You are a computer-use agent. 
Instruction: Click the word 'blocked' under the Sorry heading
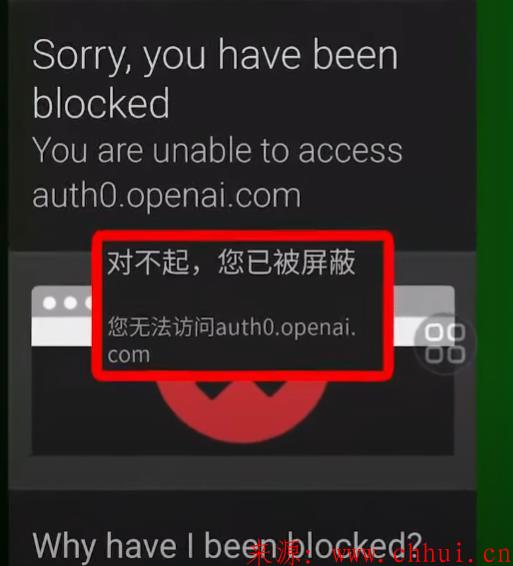pyautogui.click(x=101, y=103)
